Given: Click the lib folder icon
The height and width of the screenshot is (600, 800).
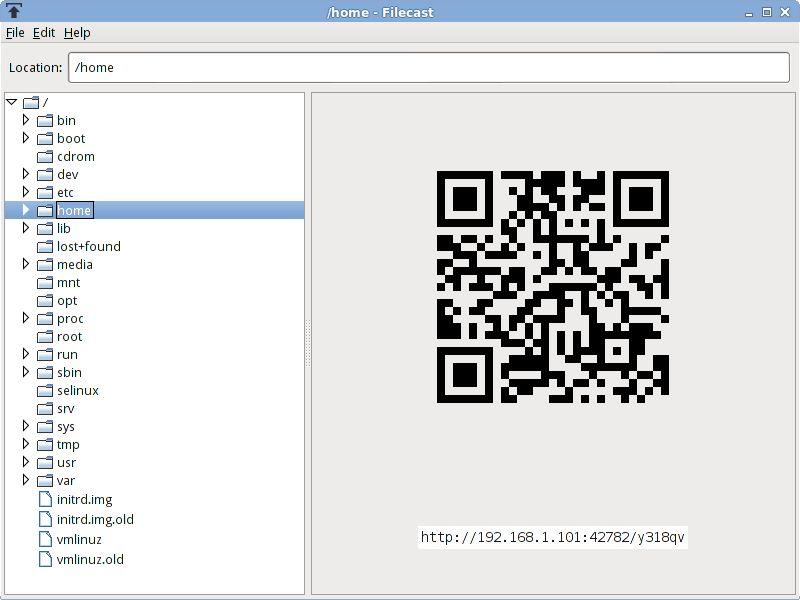Looking at the screenshot, I should 45,229.
